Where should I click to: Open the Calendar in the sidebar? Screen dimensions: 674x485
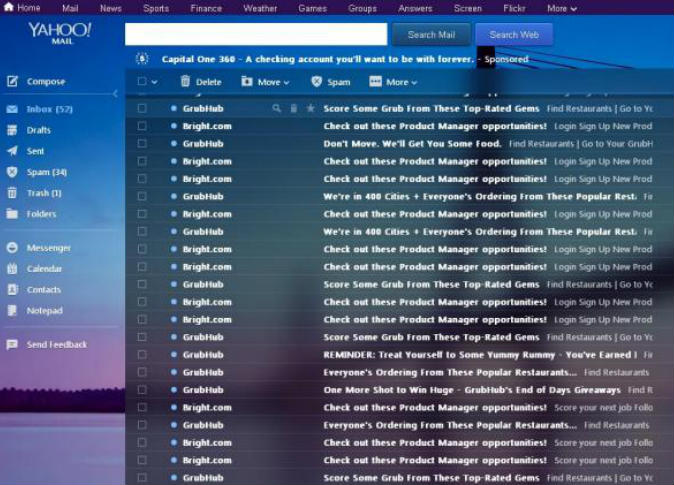(44, 269)
